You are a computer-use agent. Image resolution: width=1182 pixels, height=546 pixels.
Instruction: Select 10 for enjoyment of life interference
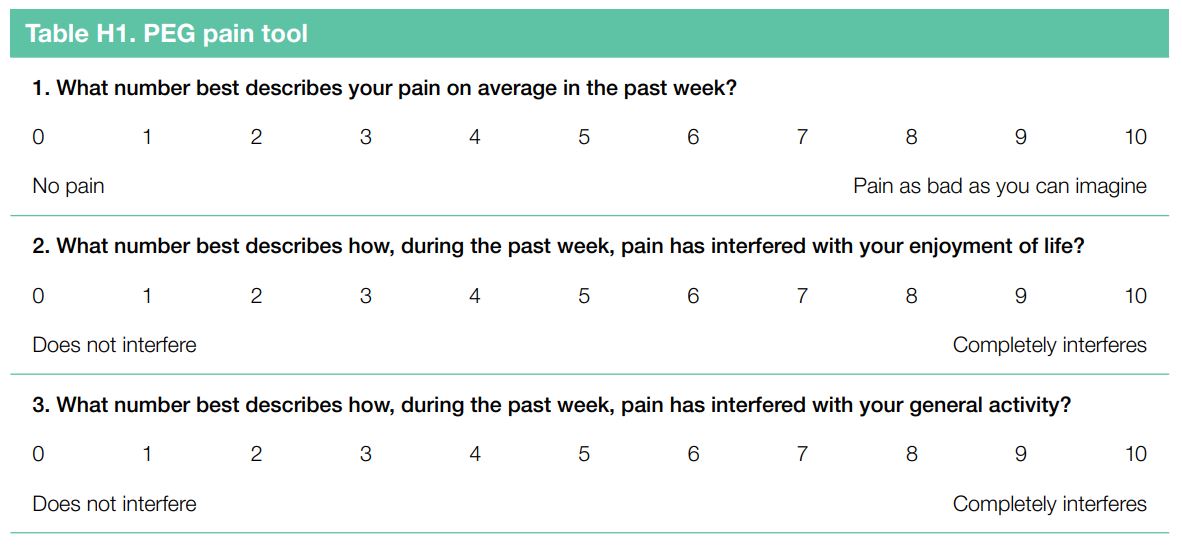click(1135, 296)
